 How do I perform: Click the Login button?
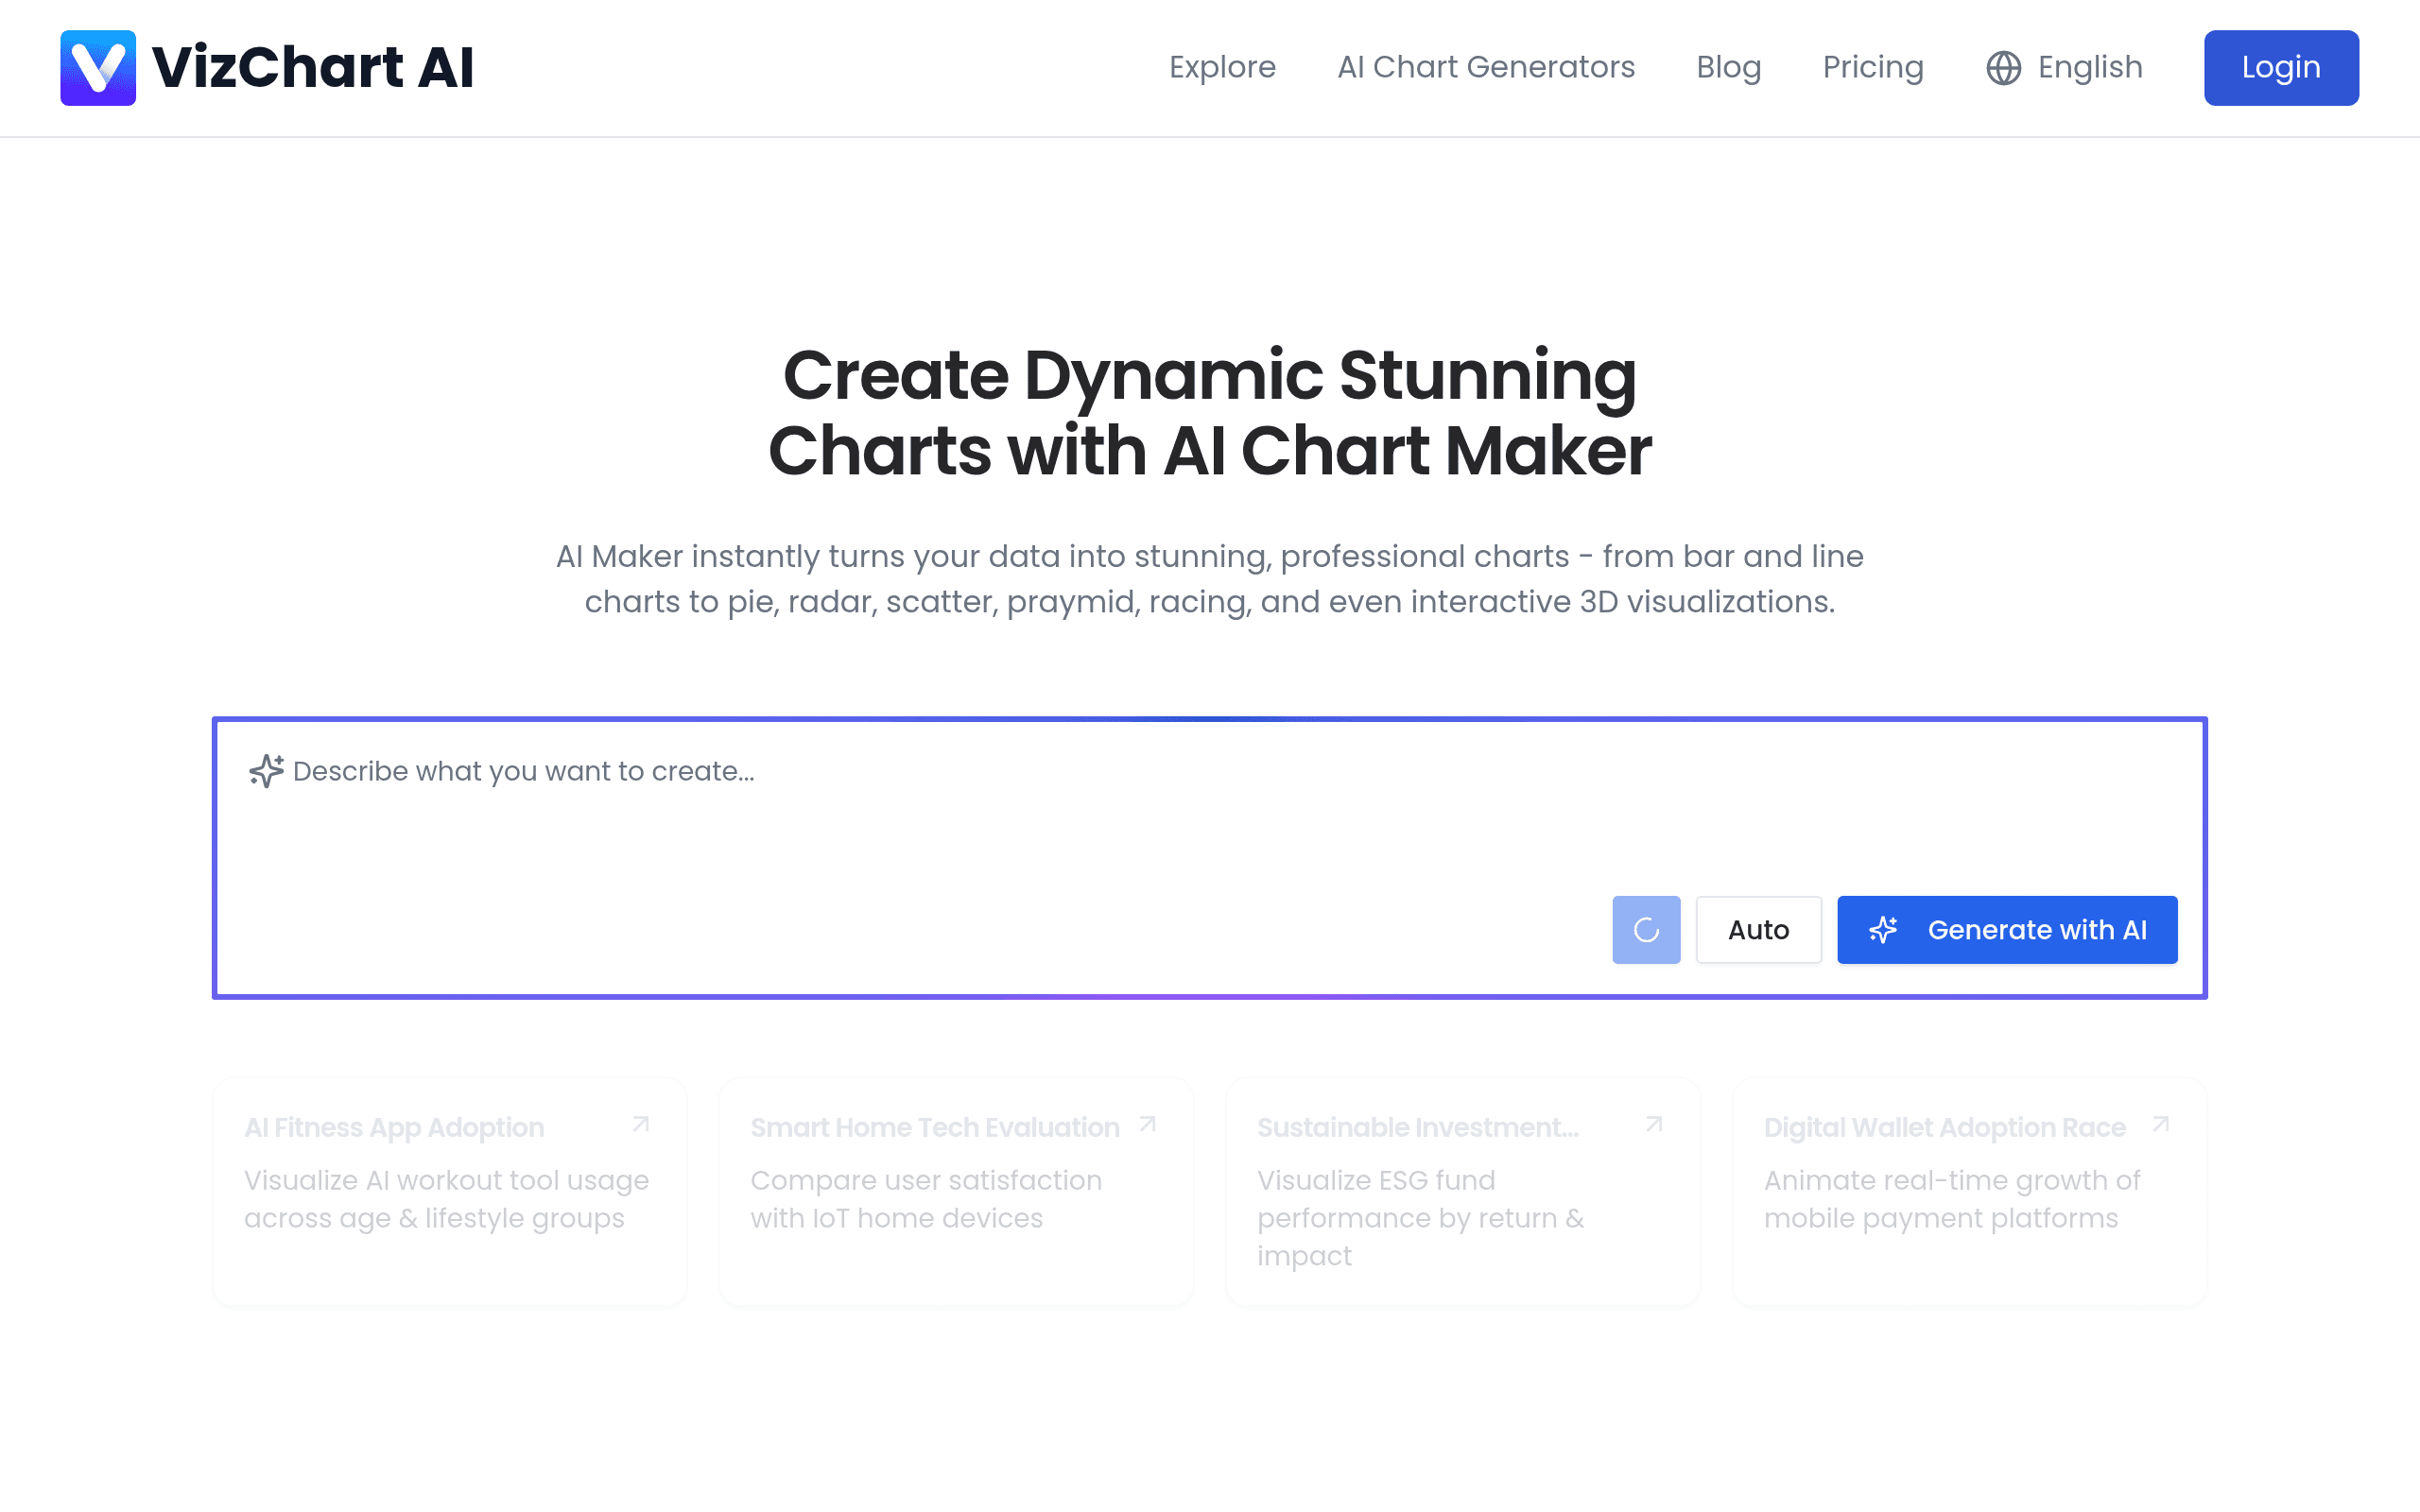(2281, 68)
